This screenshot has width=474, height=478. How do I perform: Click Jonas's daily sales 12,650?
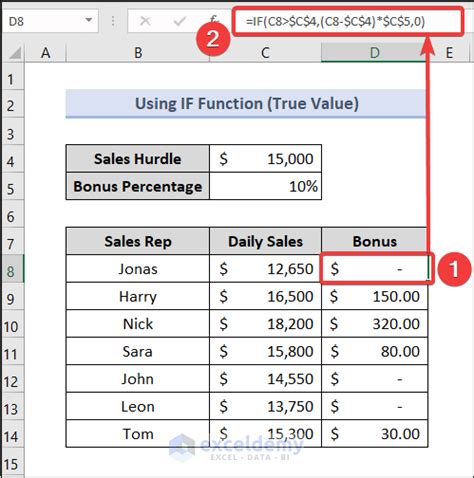[265, 269]
